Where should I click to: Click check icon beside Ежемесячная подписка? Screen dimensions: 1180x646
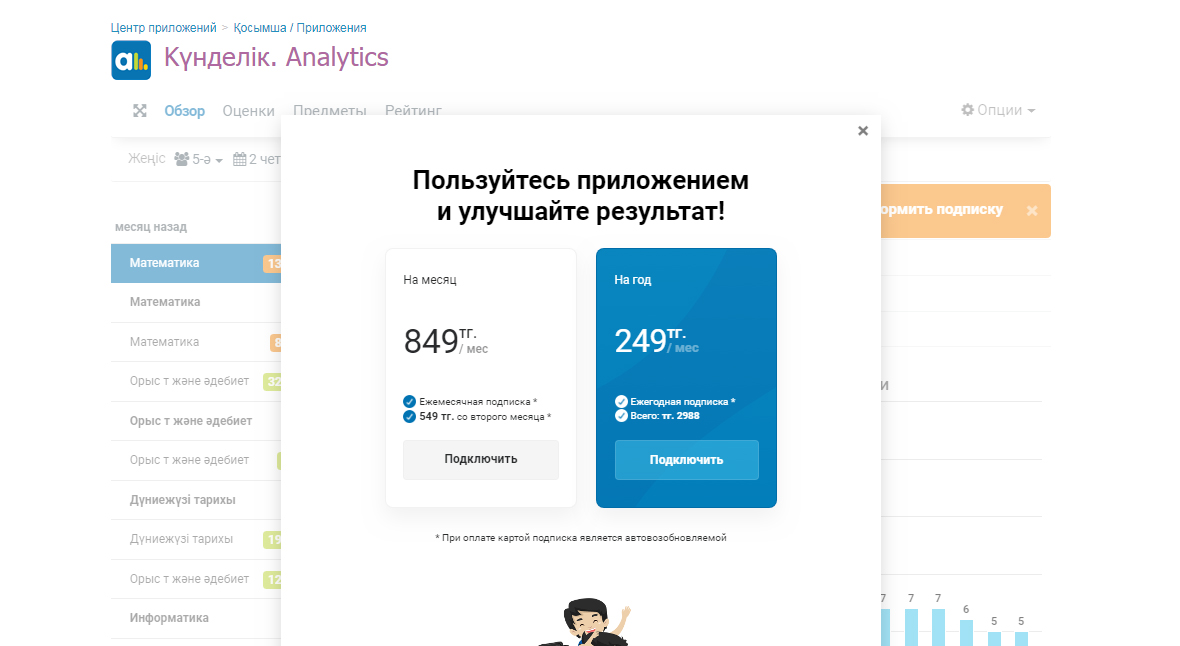(409, 401)
